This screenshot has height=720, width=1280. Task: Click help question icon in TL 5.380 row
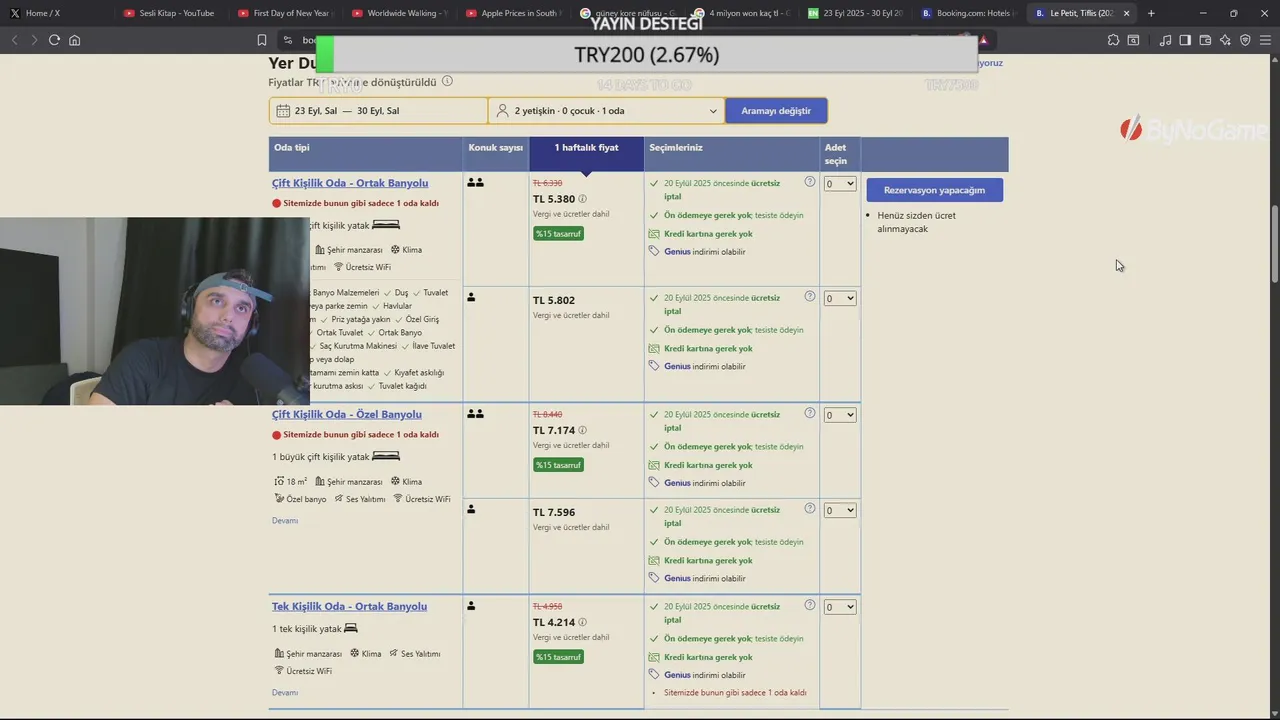pos(810,182)
